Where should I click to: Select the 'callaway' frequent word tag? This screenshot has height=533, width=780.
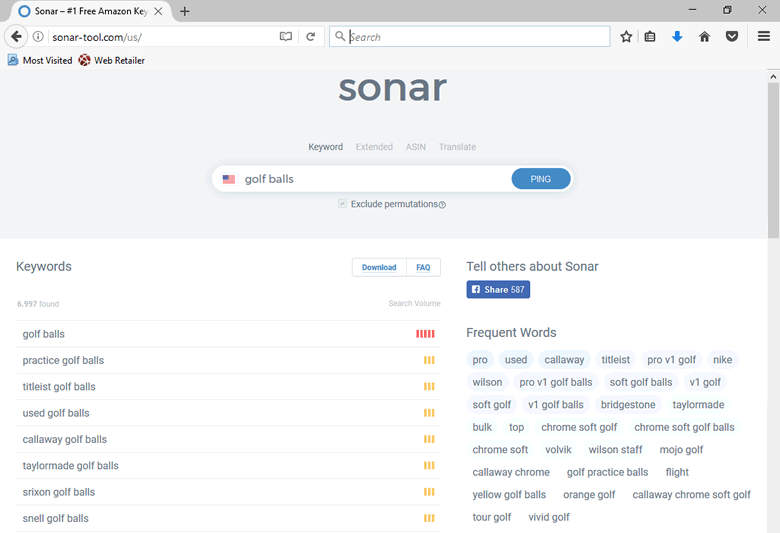pyautogui.click(x=564, y=360)
